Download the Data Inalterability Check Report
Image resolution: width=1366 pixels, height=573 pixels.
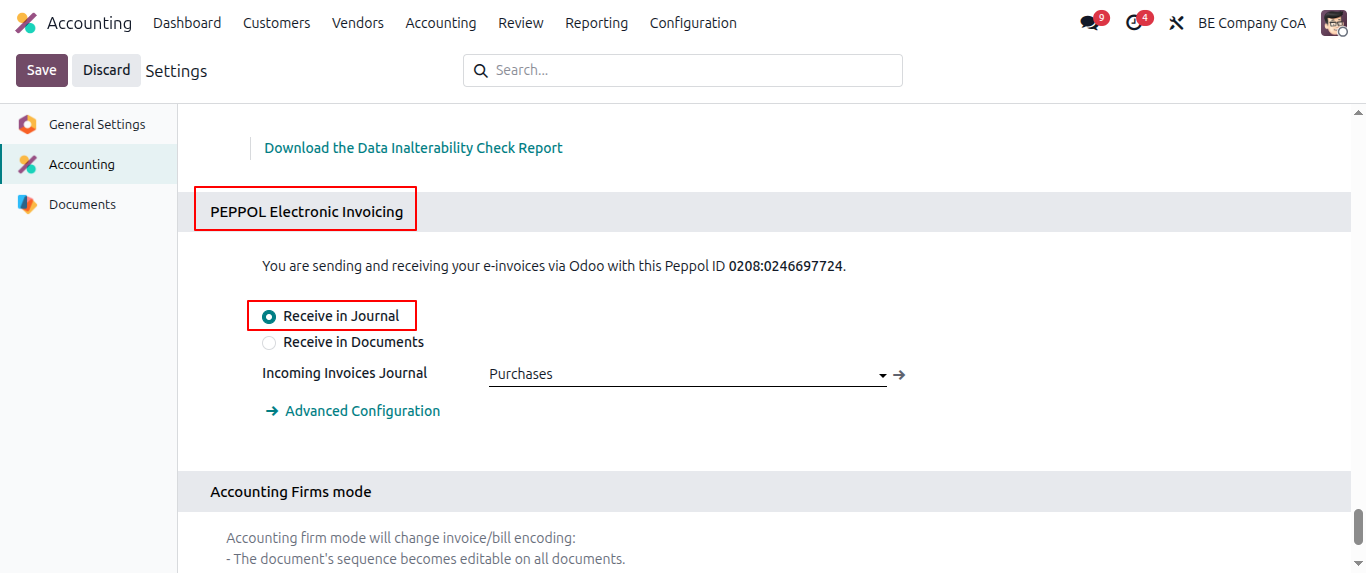tap(413, 148)
